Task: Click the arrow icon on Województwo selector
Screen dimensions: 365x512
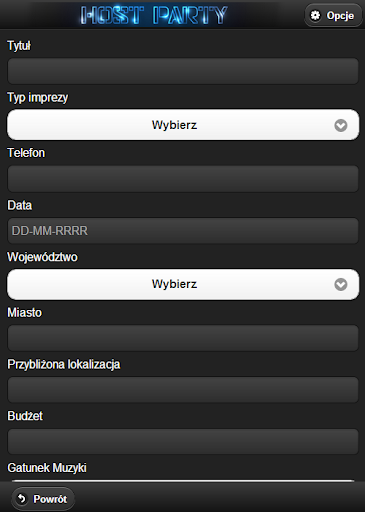Action: [x=341, y=284]
